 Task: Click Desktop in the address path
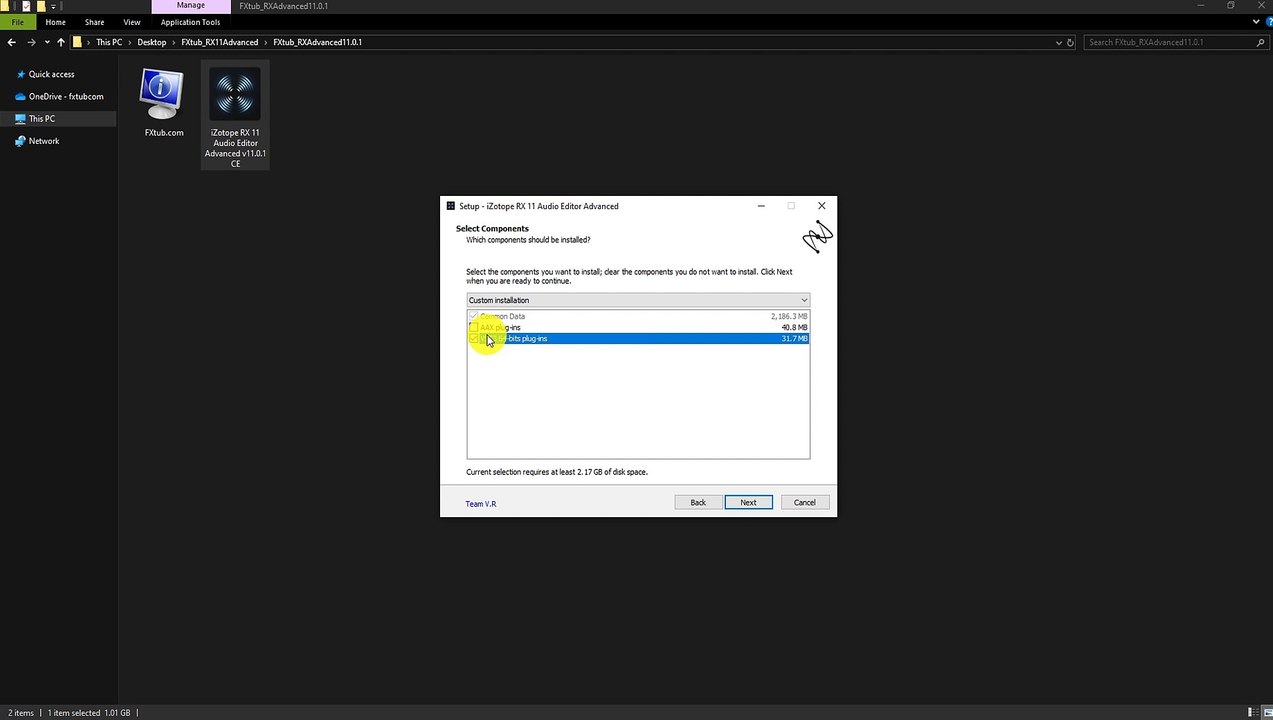tap(152, 42)
